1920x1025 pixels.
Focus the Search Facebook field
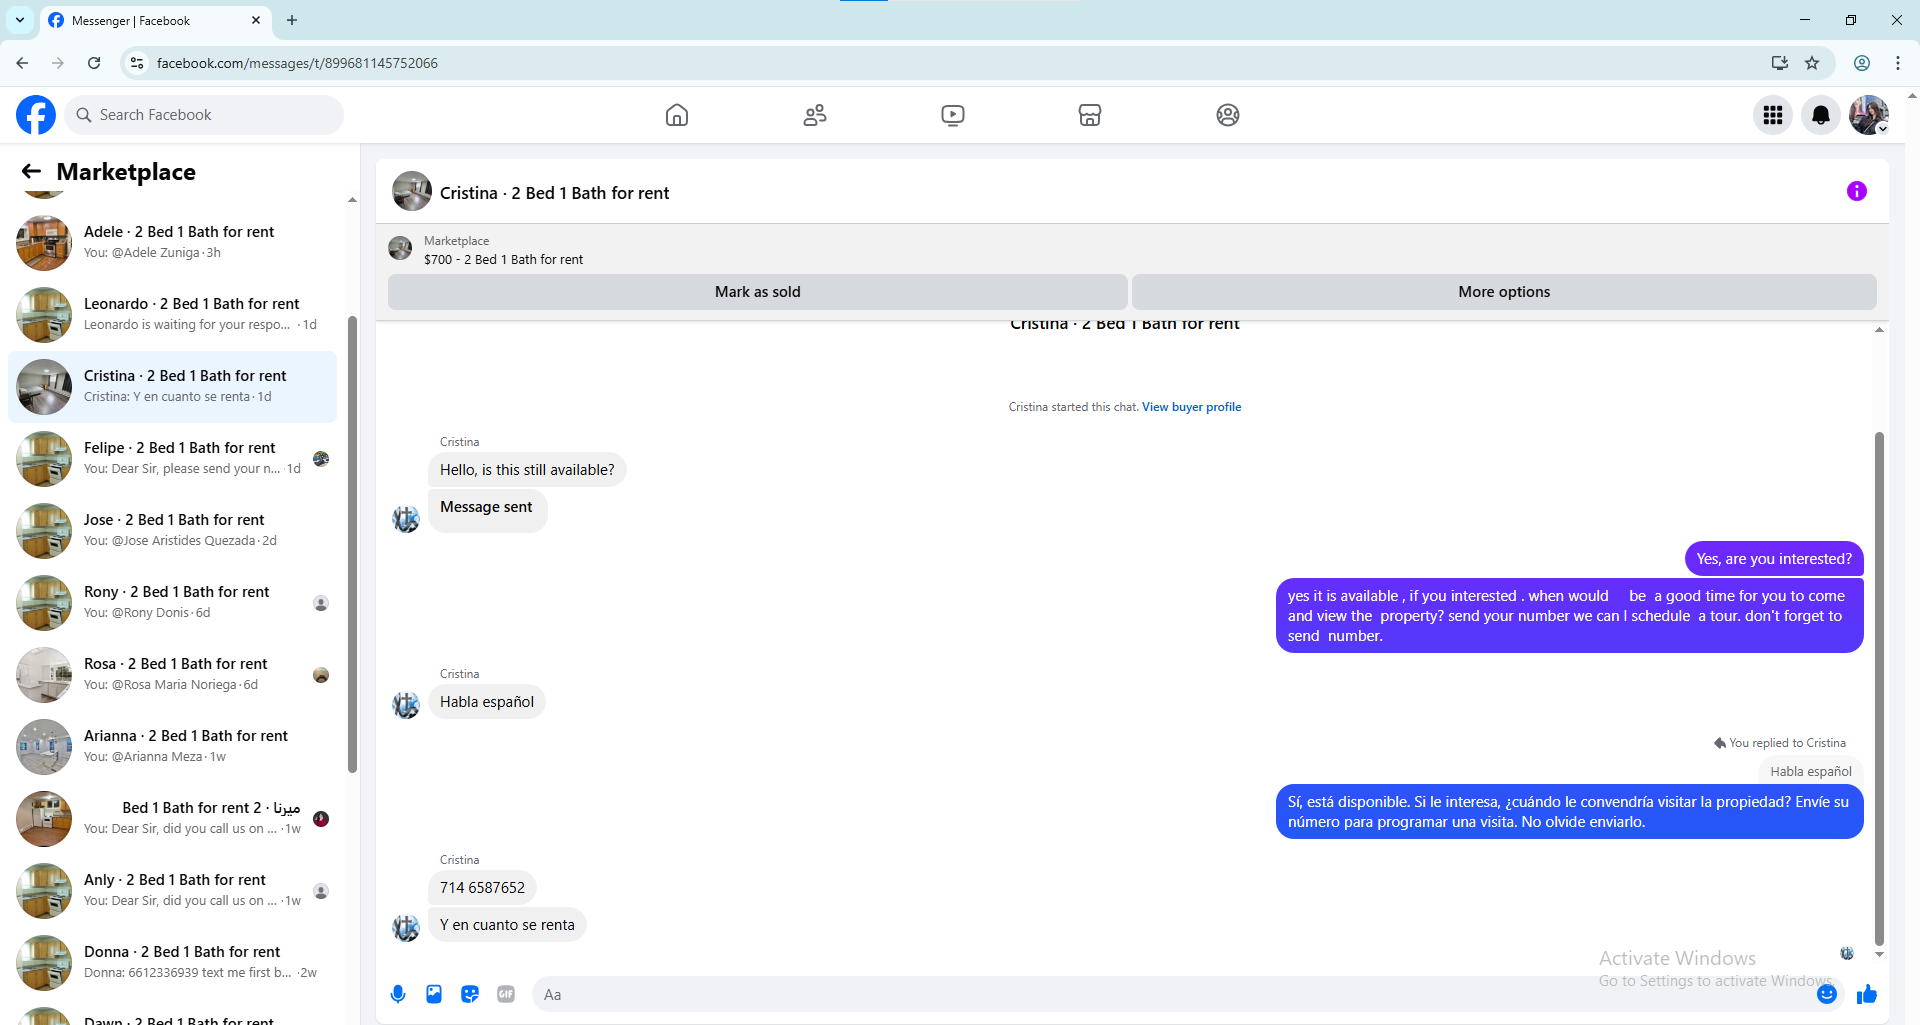coord(204,115)
